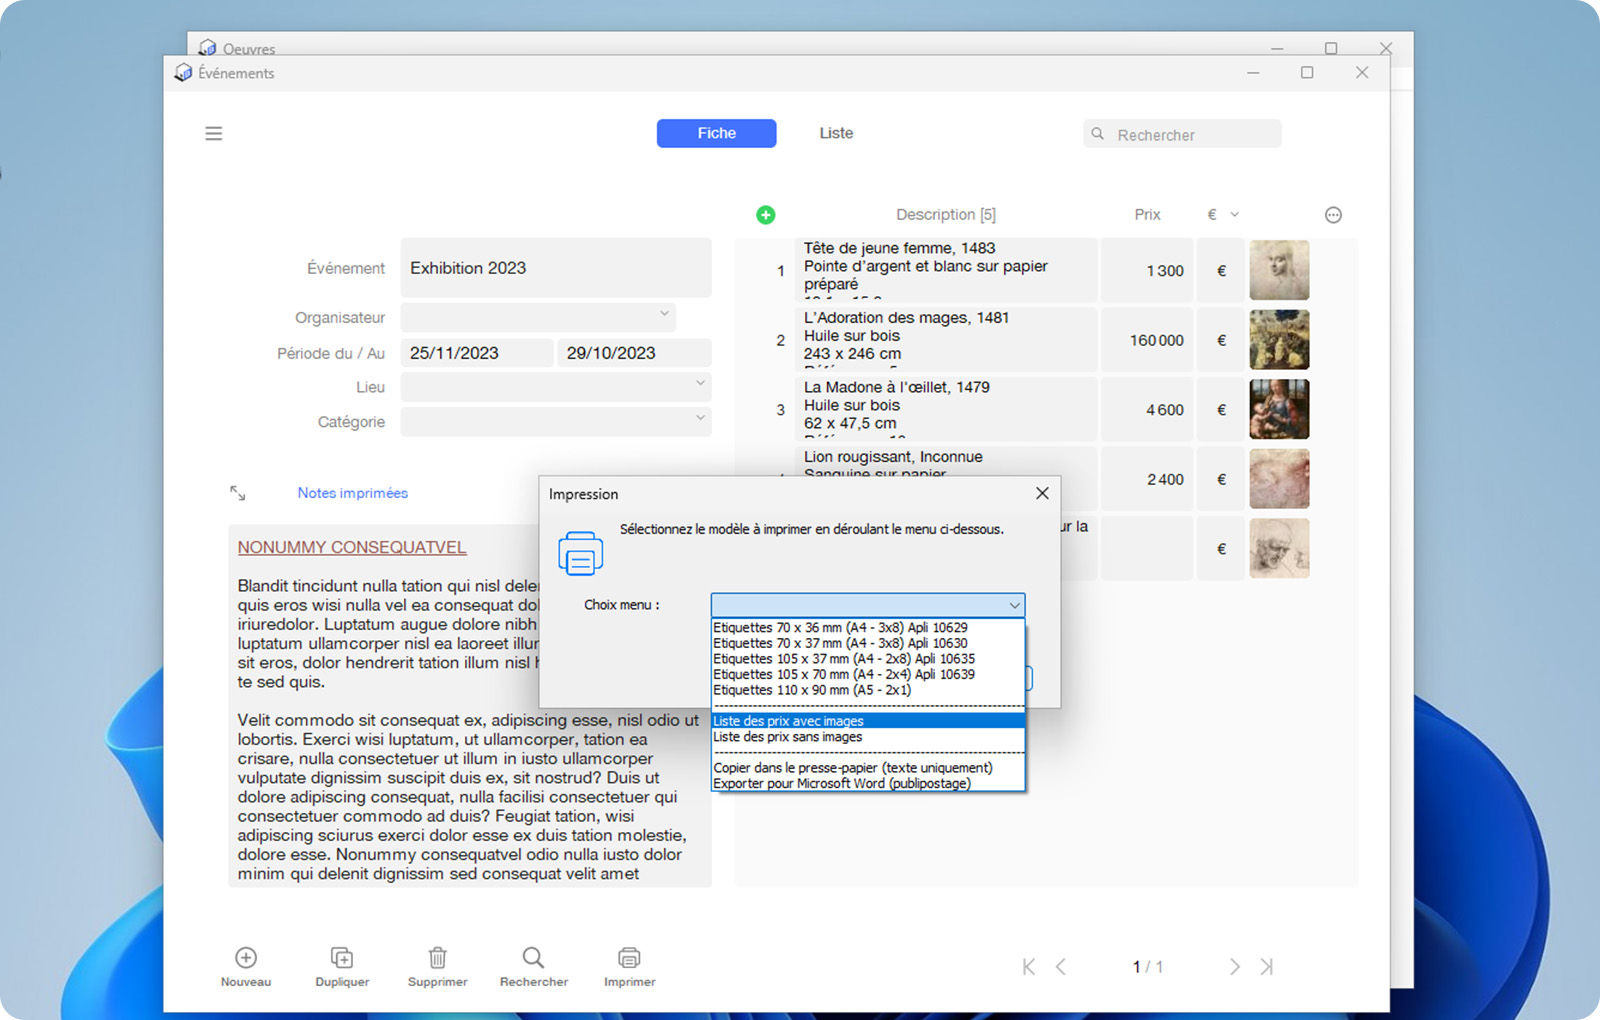Click the Supprimer trash icon
This screenshot has width=1600, height=1020.
438,958
